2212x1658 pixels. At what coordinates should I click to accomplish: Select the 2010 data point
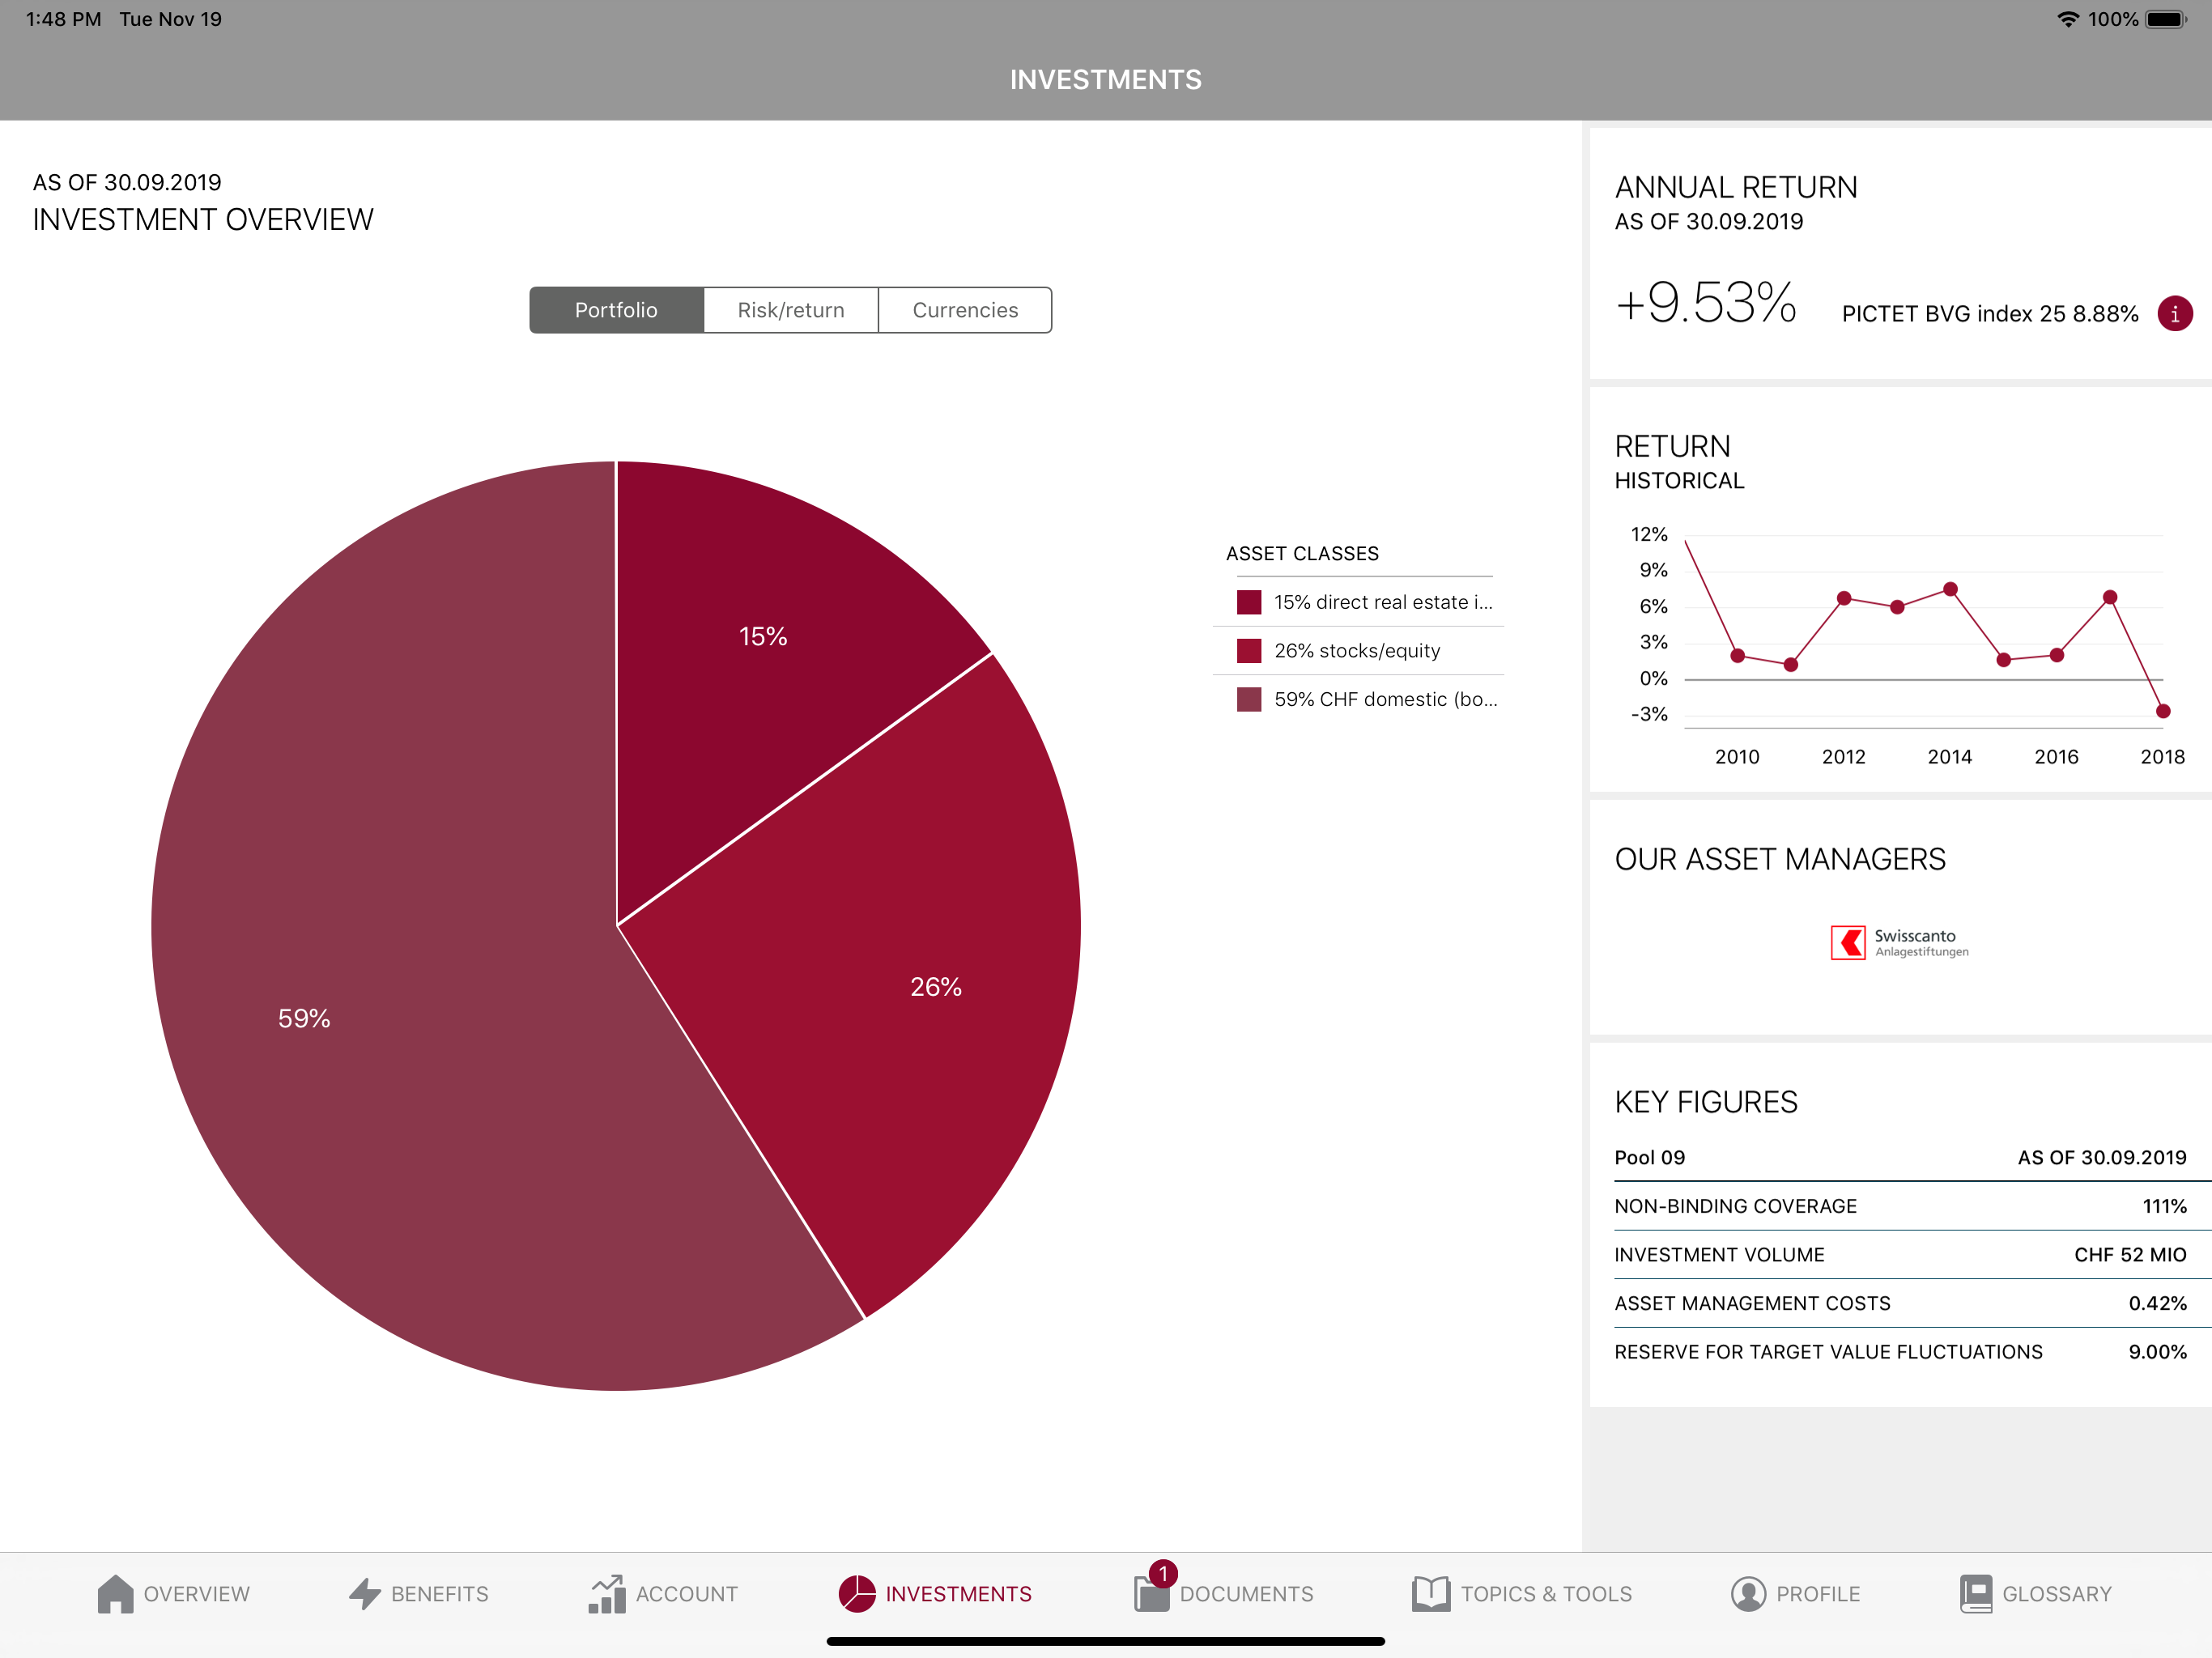(1738, 656)
